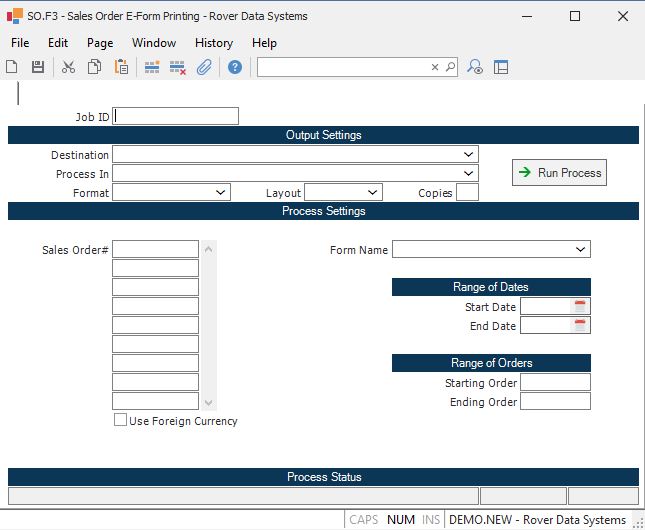Click the Cut scissors icon

pos(68,67)
